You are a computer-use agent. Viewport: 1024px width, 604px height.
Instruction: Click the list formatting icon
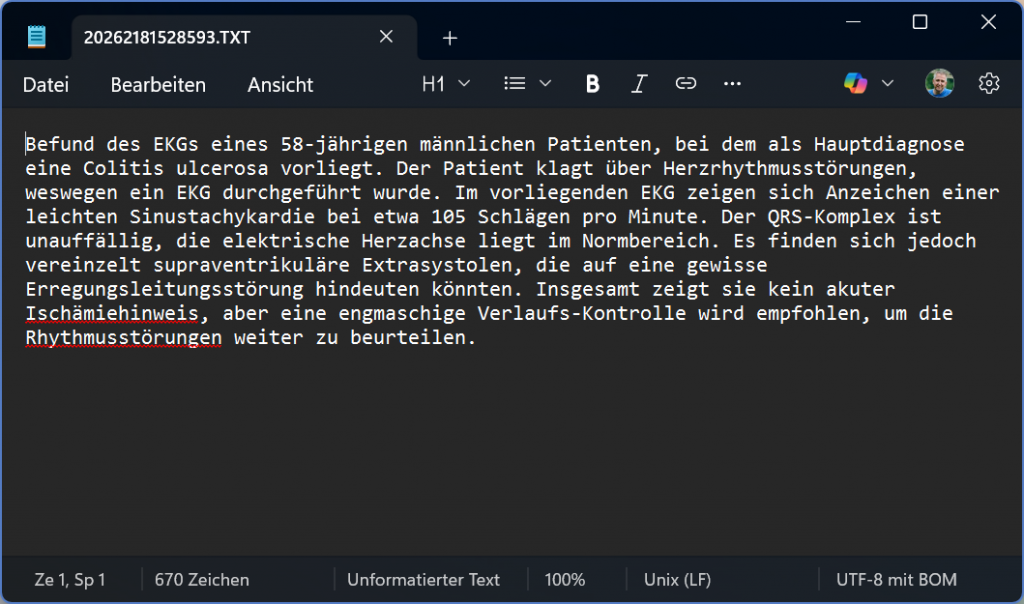[x=515, y=84]
